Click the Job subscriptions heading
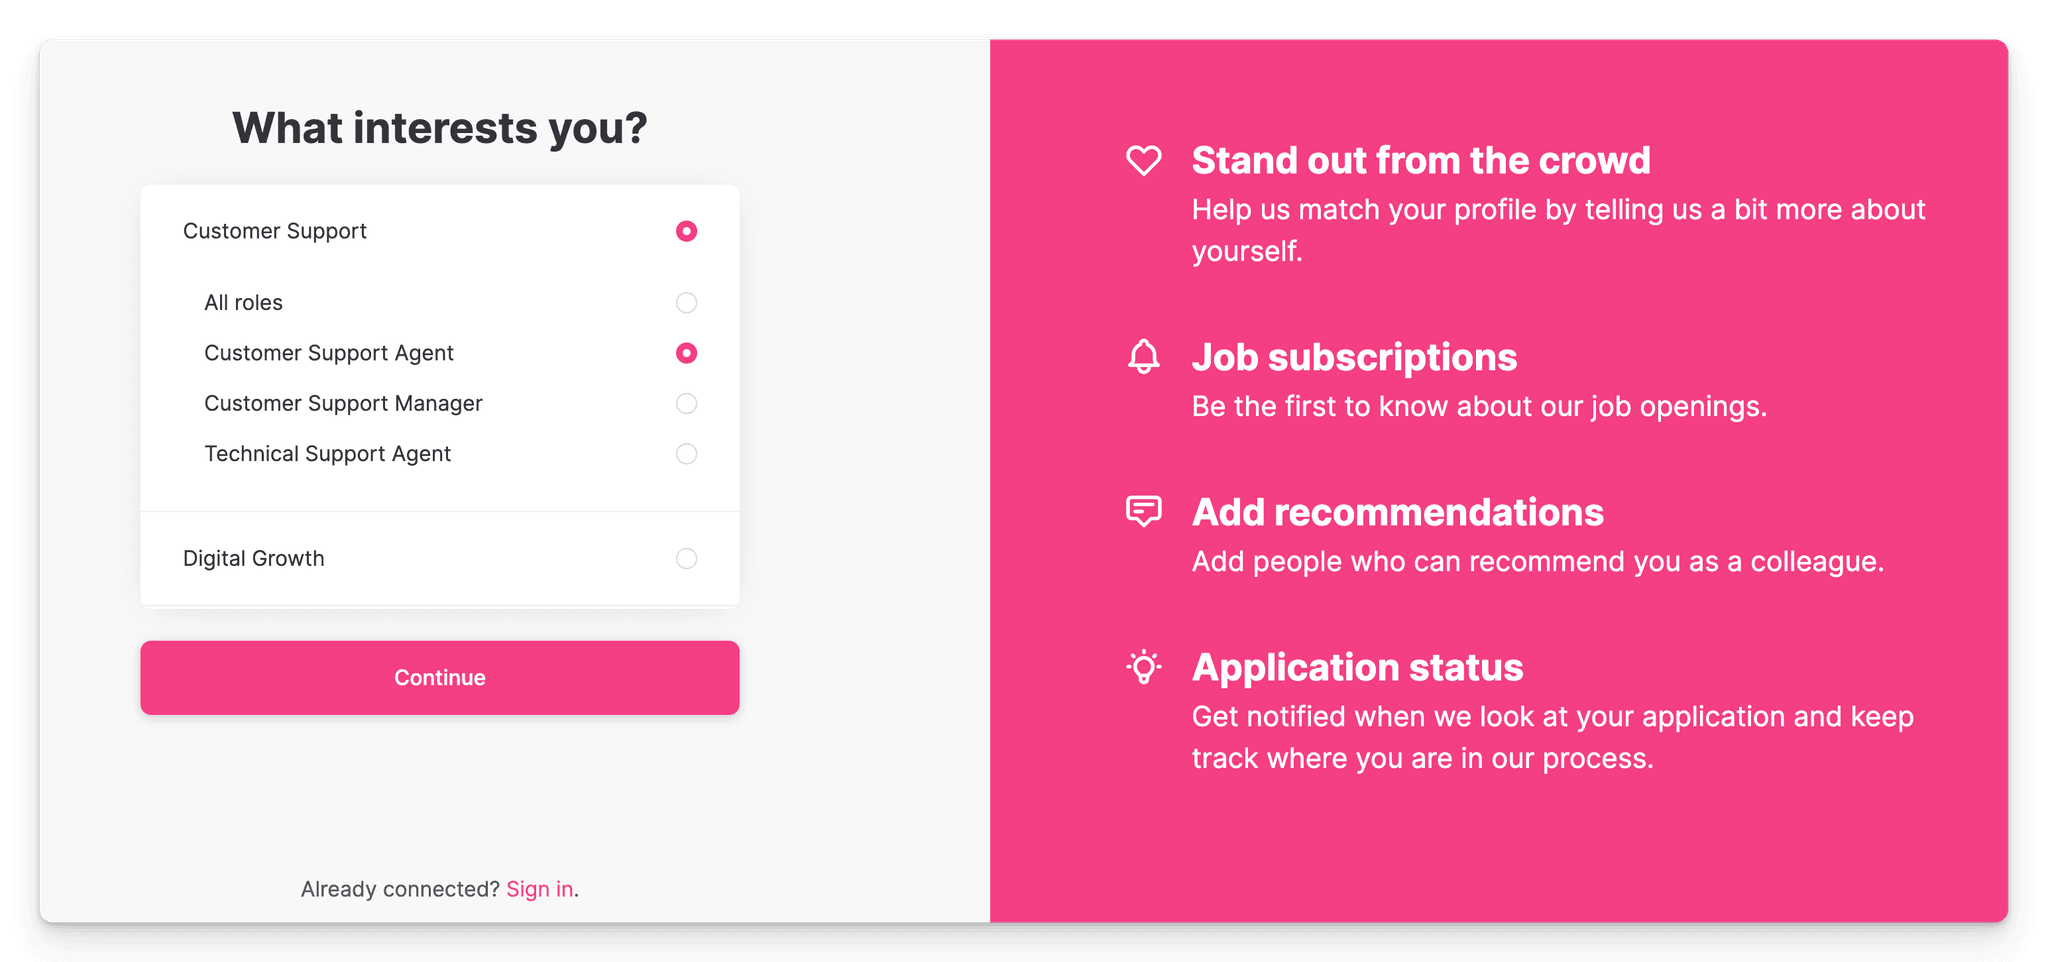The height and width of the screenshot is (962, 2048). (x=1354, y=357)
